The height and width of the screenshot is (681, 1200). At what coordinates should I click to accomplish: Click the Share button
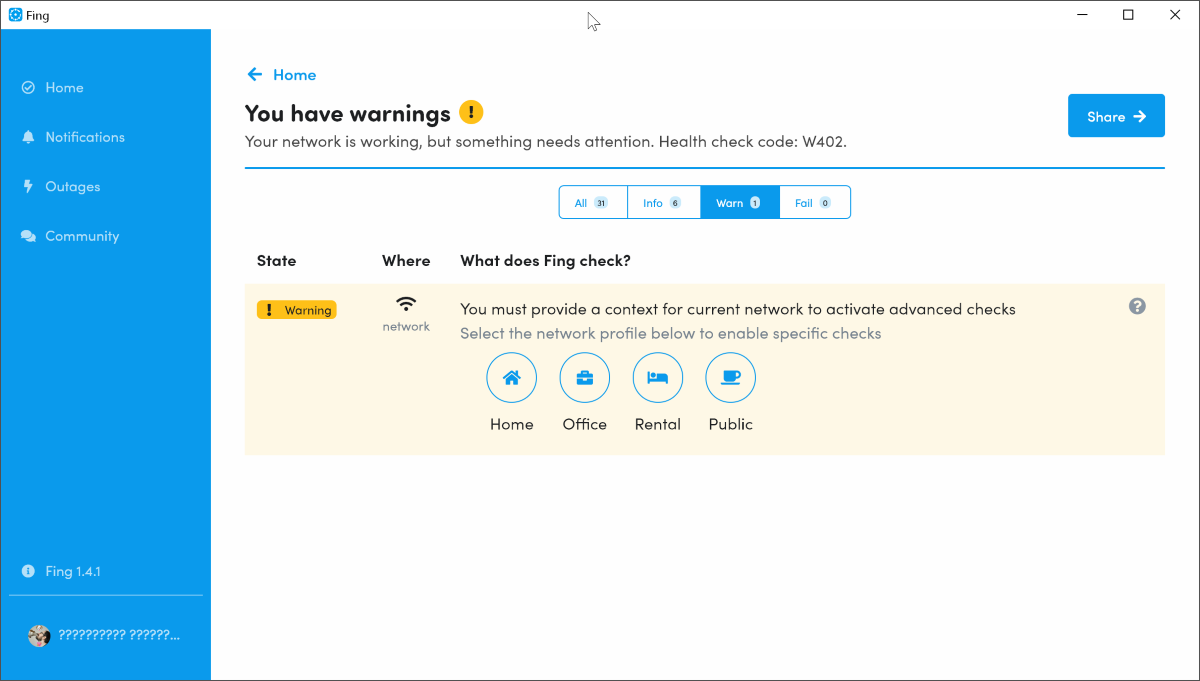click(1116, 116)
